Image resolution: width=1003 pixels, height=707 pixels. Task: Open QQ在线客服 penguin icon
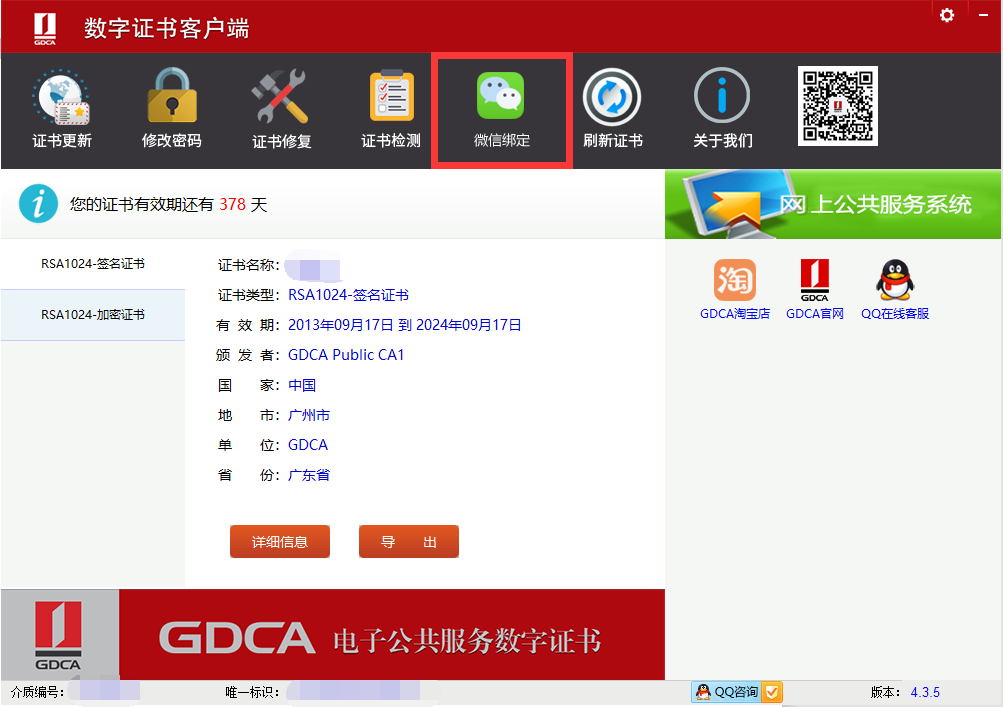[895, 280]
